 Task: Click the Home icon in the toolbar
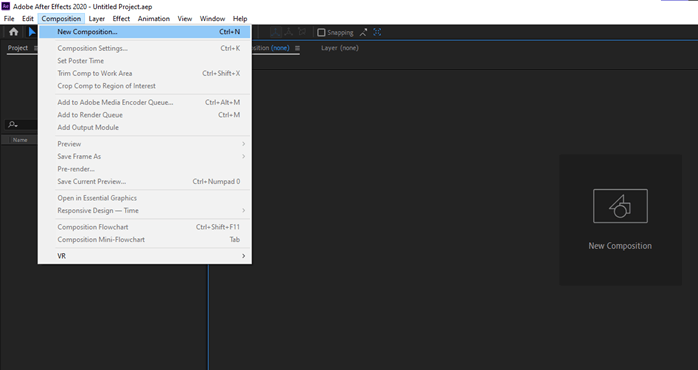click(x=13, y=32)
